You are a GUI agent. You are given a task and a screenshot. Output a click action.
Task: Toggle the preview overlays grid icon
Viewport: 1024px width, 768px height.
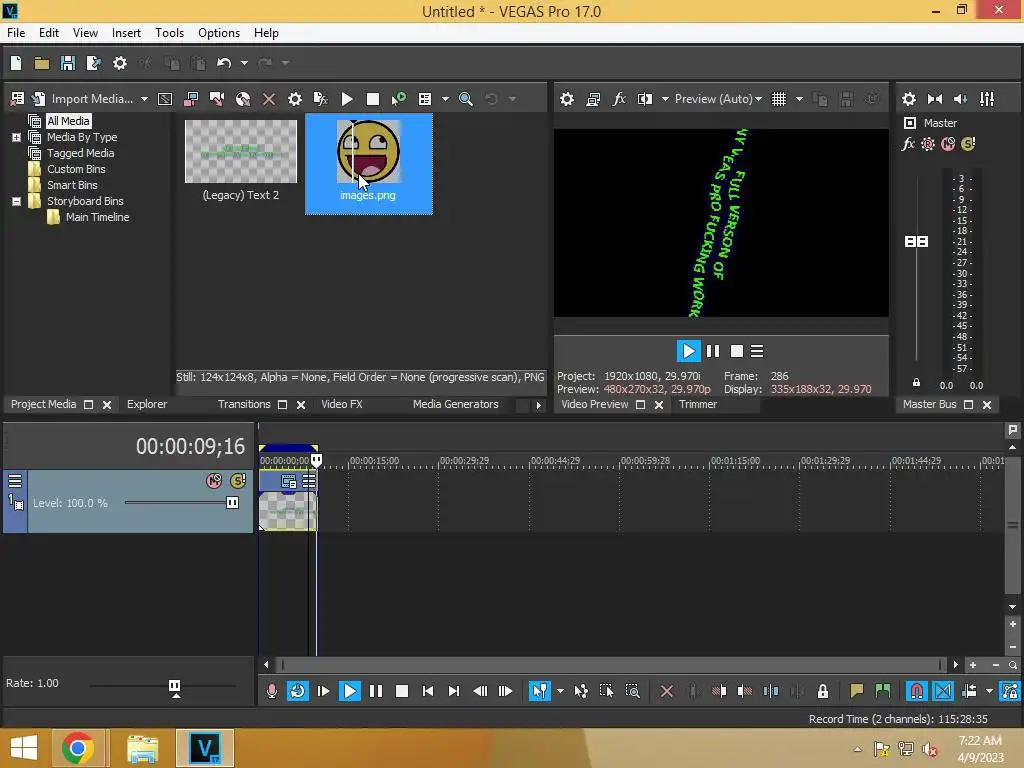[779, 99]
